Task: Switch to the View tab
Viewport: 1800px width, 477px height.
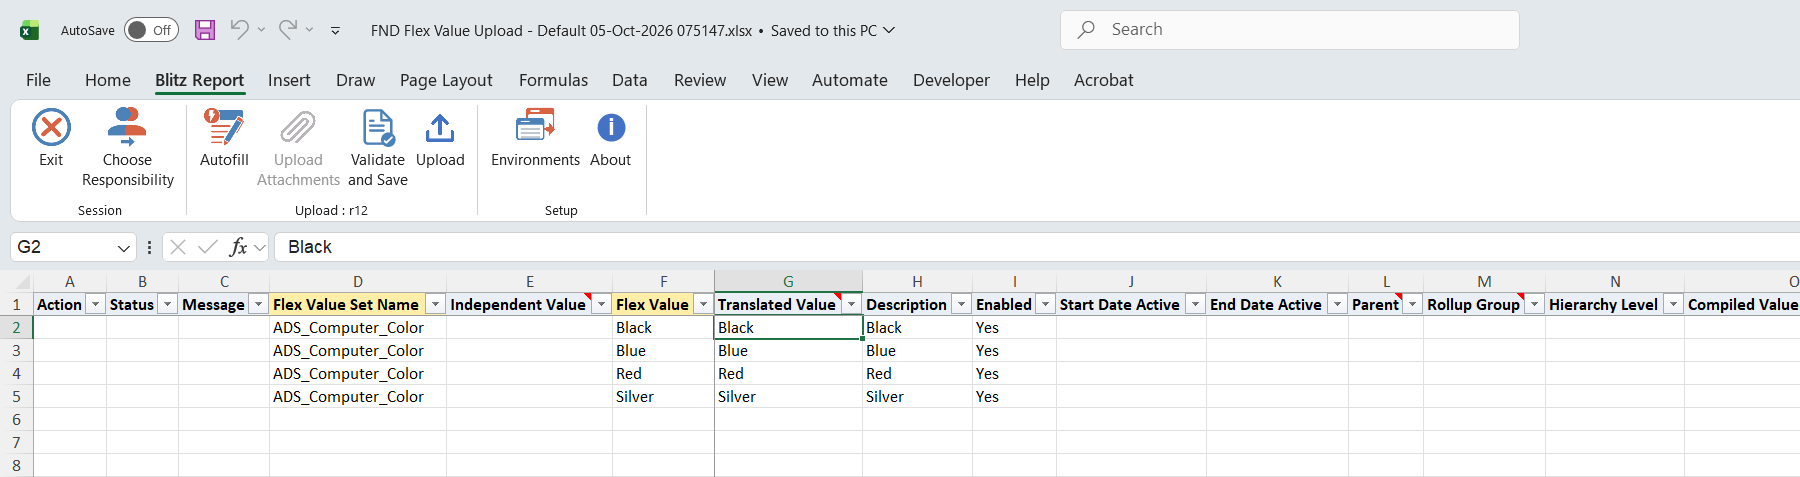Action: click(x=770, y=80)
